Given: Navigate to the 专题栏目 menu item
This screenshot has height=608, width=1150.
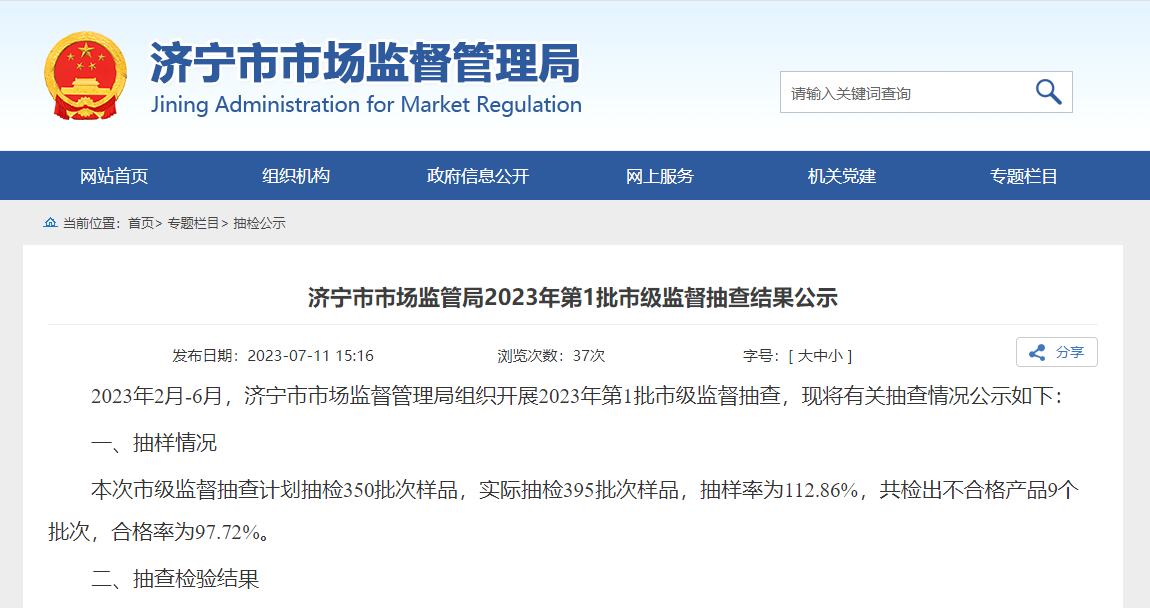Looking at the screenshot, I should coord(1024,176).
